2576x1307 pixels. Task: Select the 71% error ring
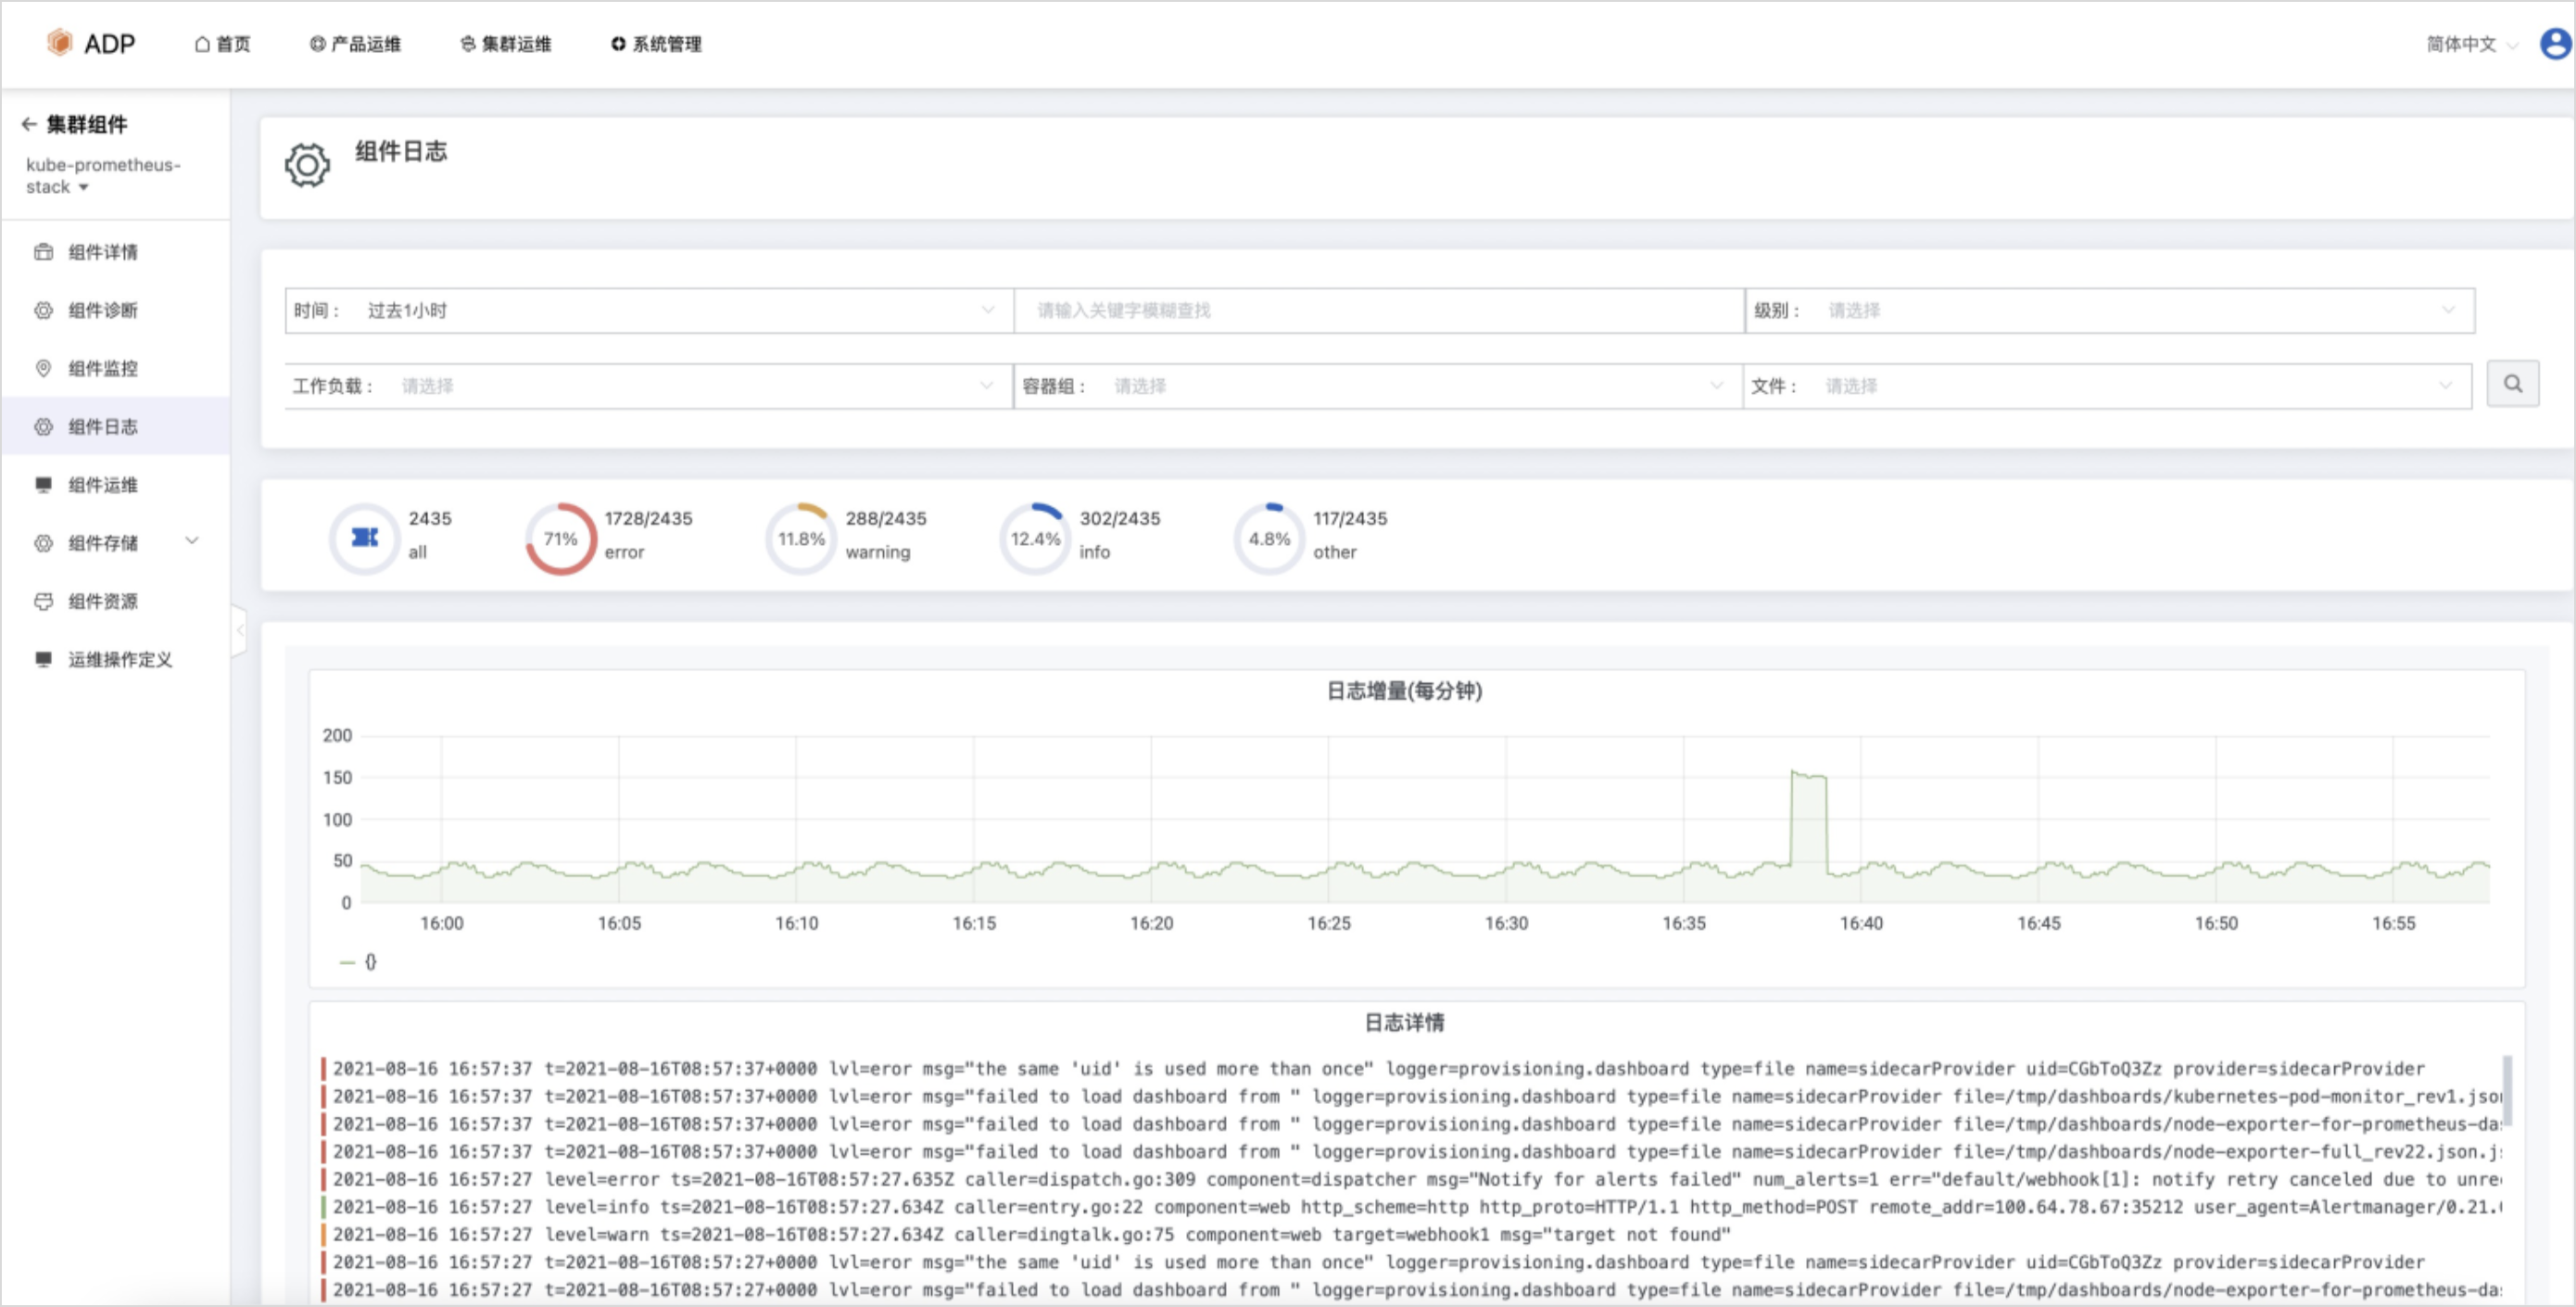click(x=561, y=538)
